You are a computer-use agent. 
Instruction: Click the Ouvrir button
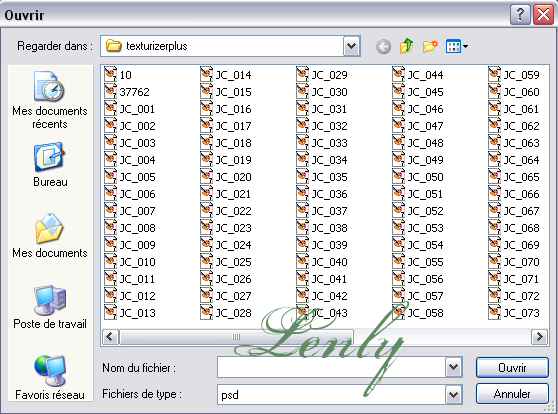512,367
